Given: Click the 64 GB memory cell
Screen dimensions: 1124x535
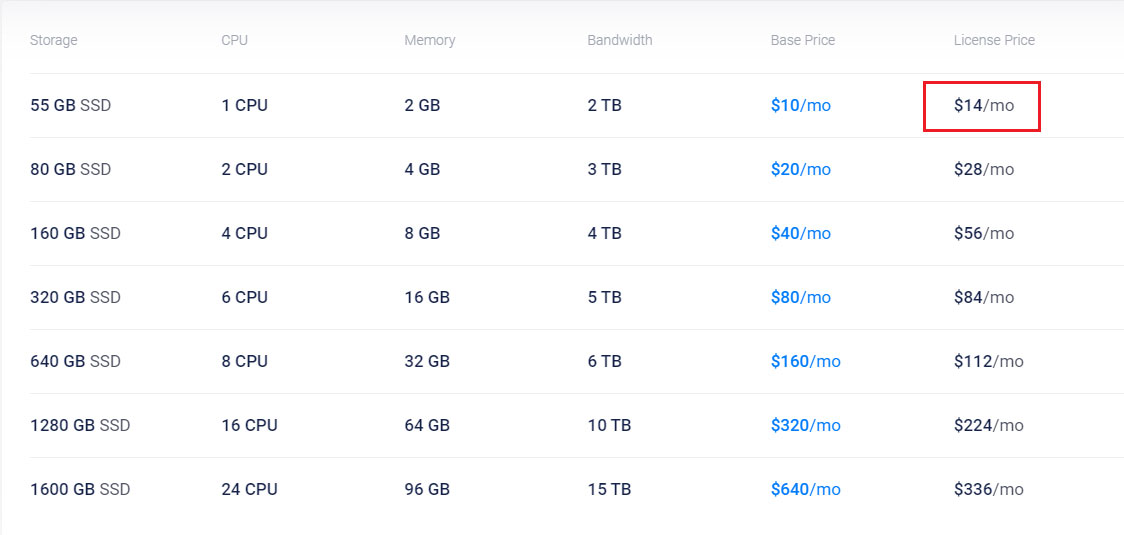Looking at the screenshot, I should [x=427, y=425].
